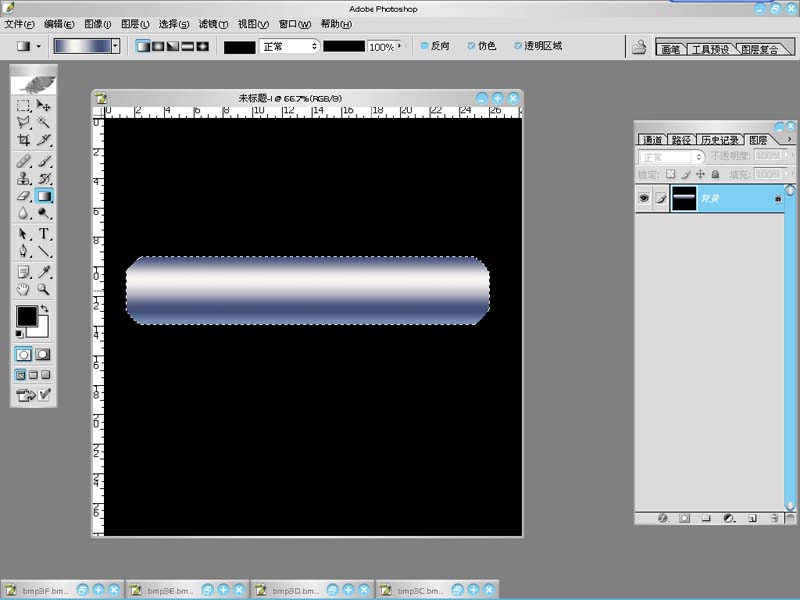Image resolution: width=800 pixels, height=600 pixels.
Task: Select the Hand tool
Action: coord(24,290)
